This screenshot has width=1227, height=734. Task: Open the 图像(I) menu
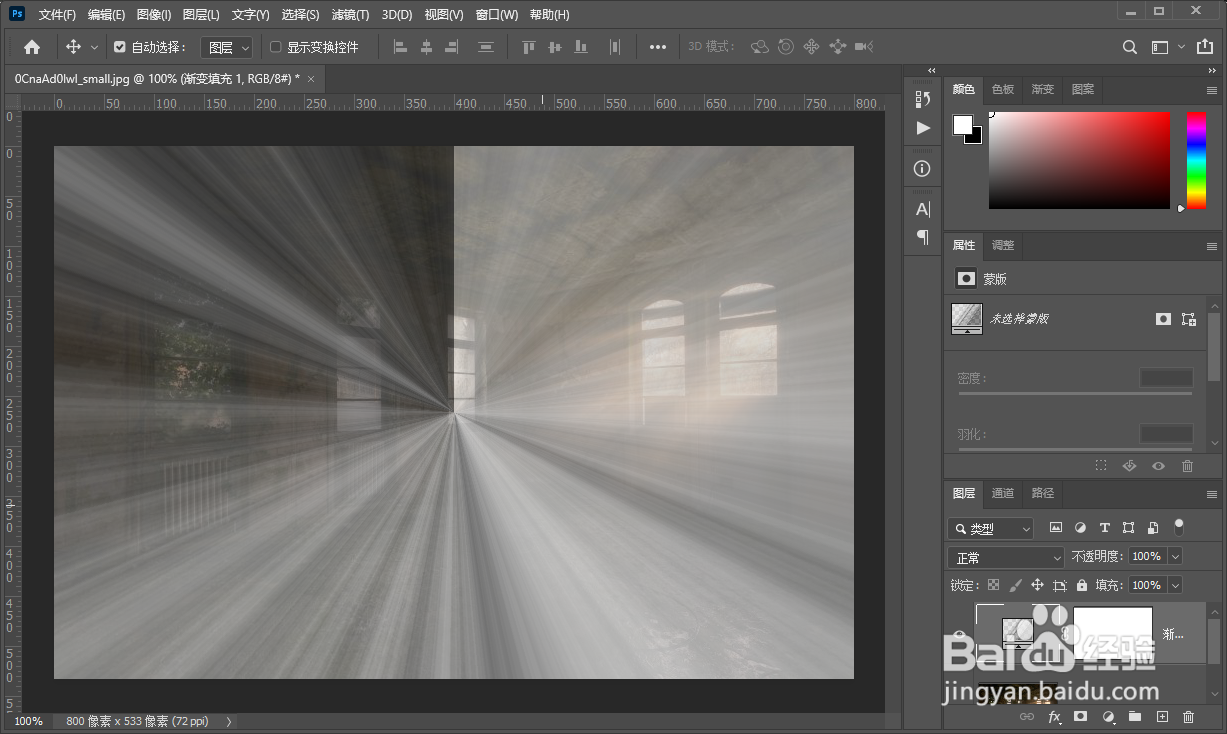pyautogui.click(x=154, y=15)
